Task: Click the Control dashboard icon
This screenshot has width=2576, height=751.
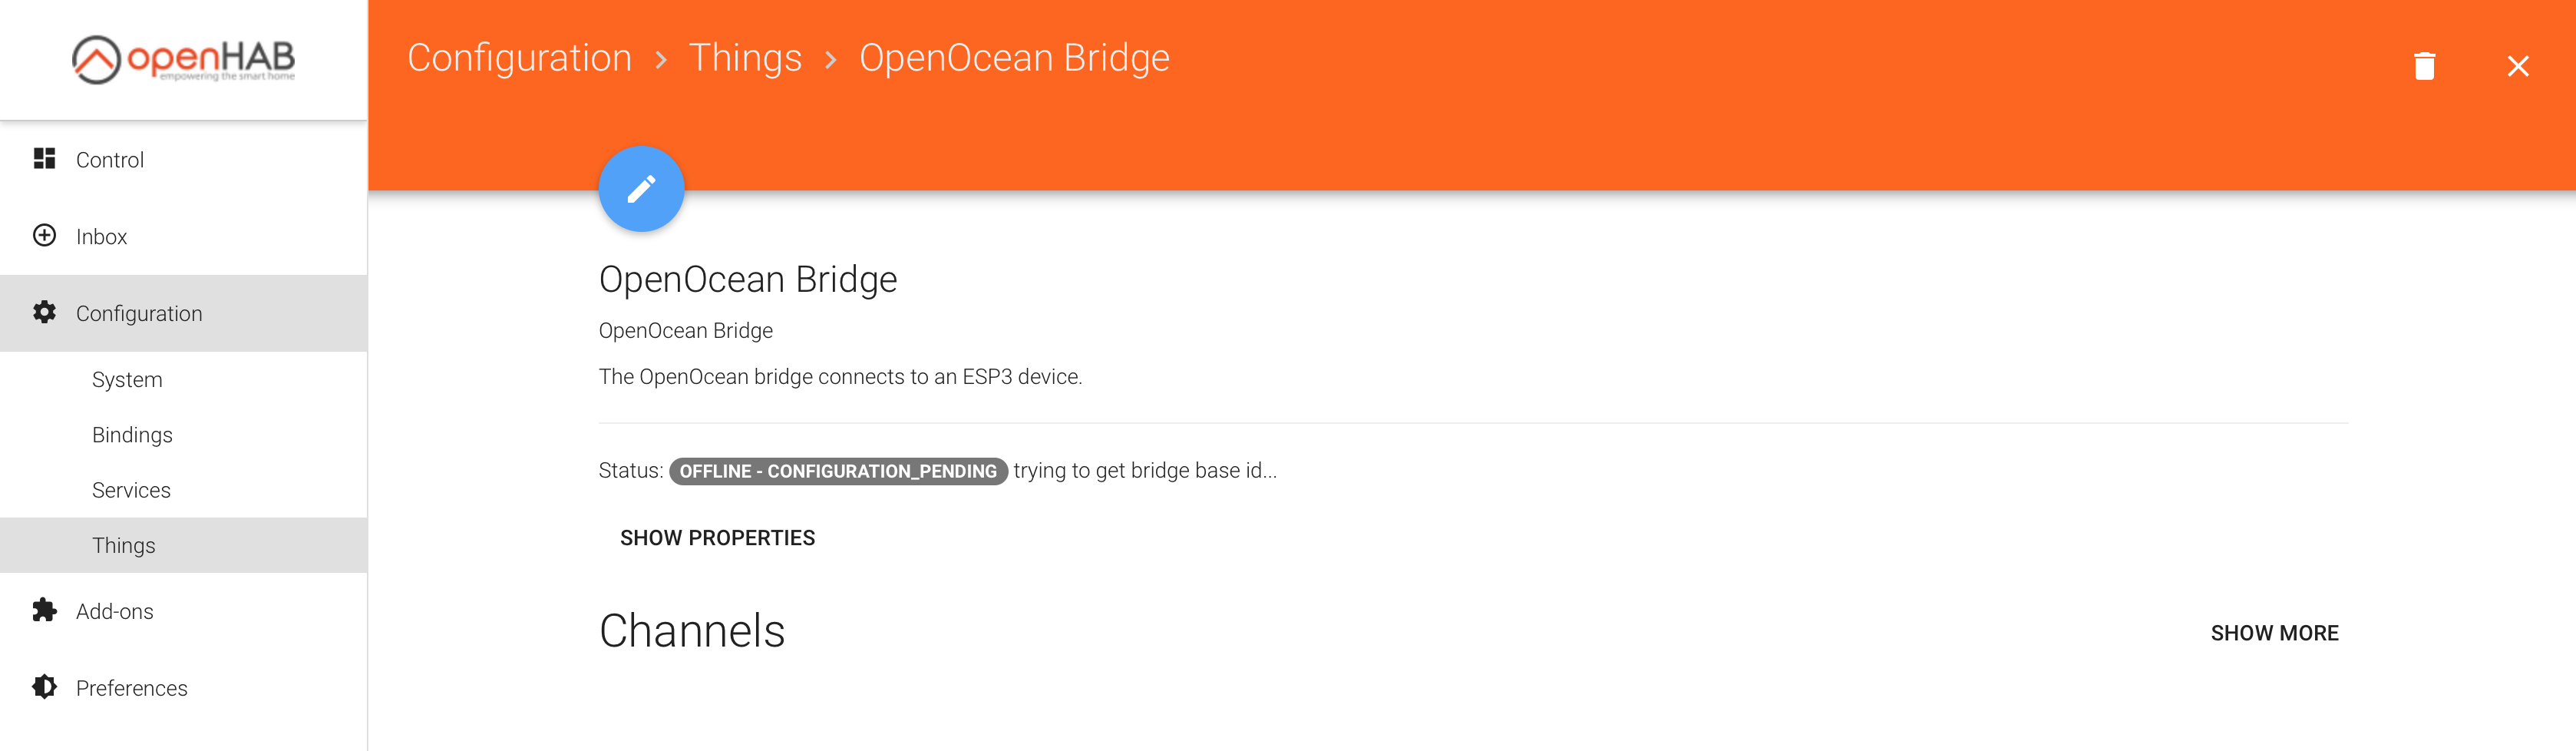Action: click(x=44, y=159)
